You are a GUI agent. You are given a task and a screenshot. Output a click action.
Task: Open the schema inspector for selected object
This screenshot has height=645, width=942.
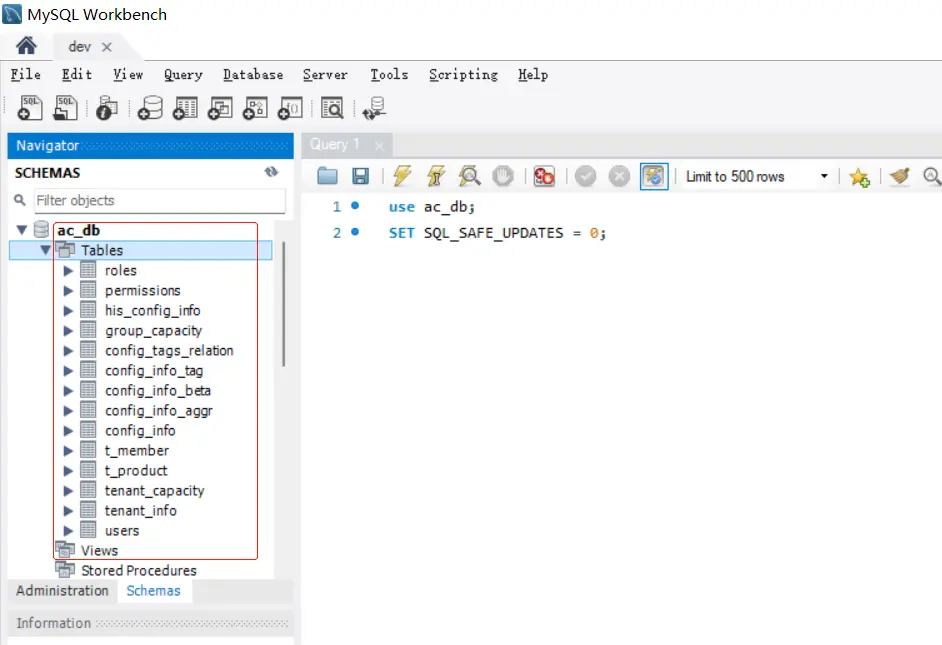tap(107, 108)
